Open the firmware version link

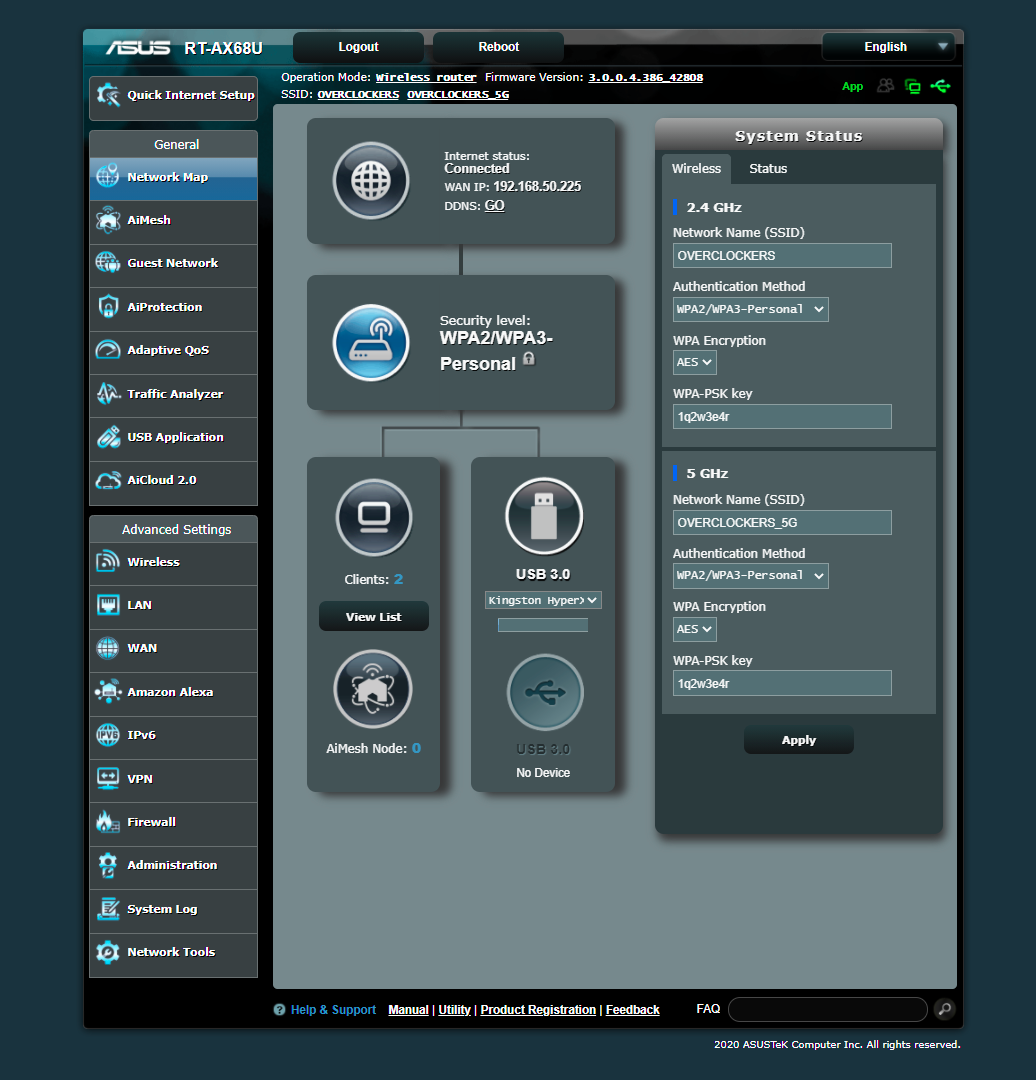(x=645, y=76)
